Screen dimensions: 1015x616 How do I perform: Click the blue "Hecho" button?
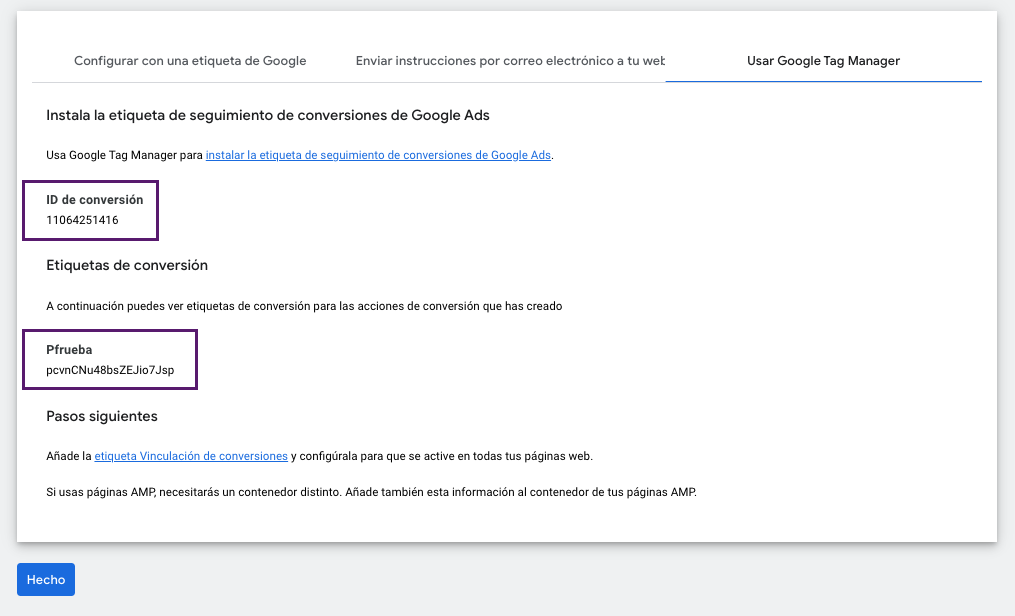(x=45, y=579)
